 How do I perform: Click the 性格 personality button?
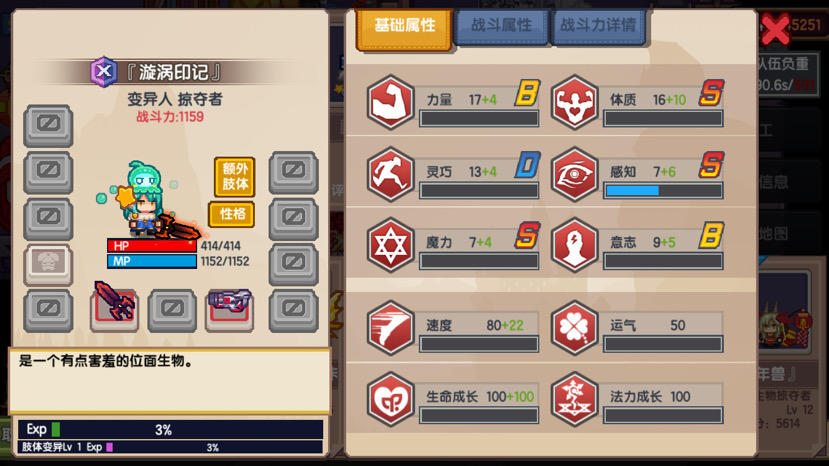pos(232,214)
